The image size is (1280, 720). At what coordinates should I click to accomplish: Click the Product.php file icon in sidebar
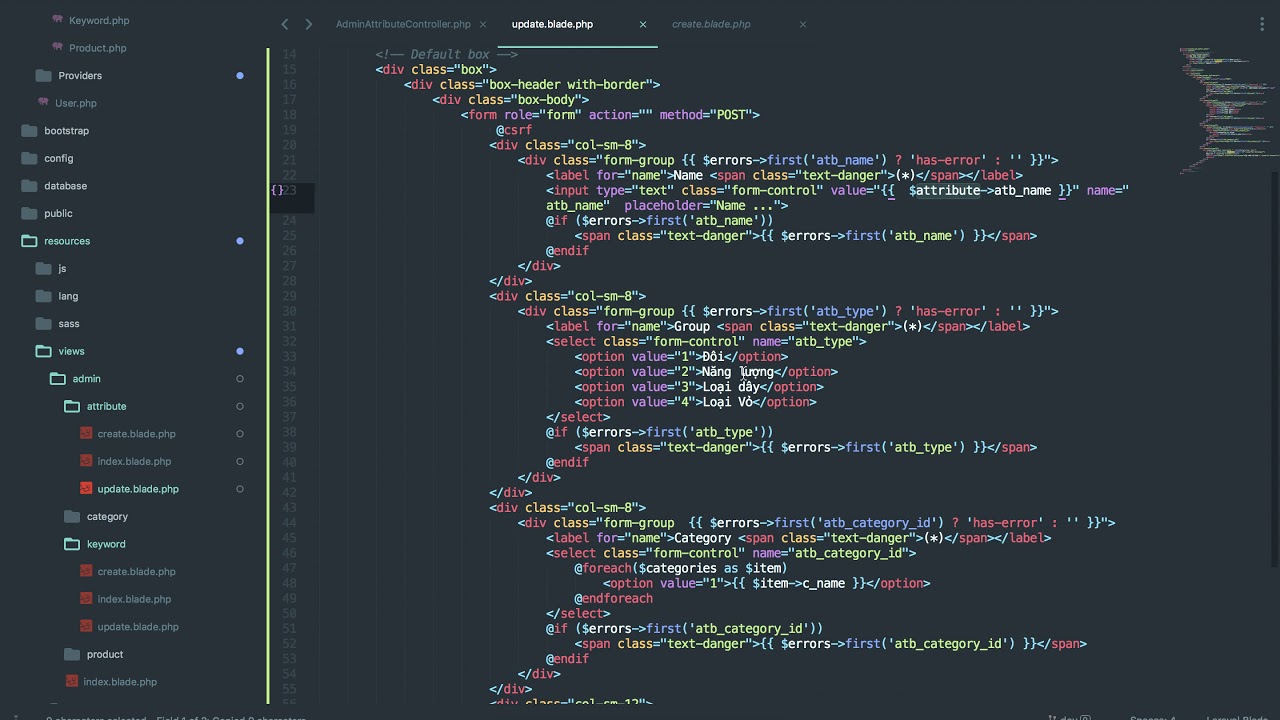[58, 48]
